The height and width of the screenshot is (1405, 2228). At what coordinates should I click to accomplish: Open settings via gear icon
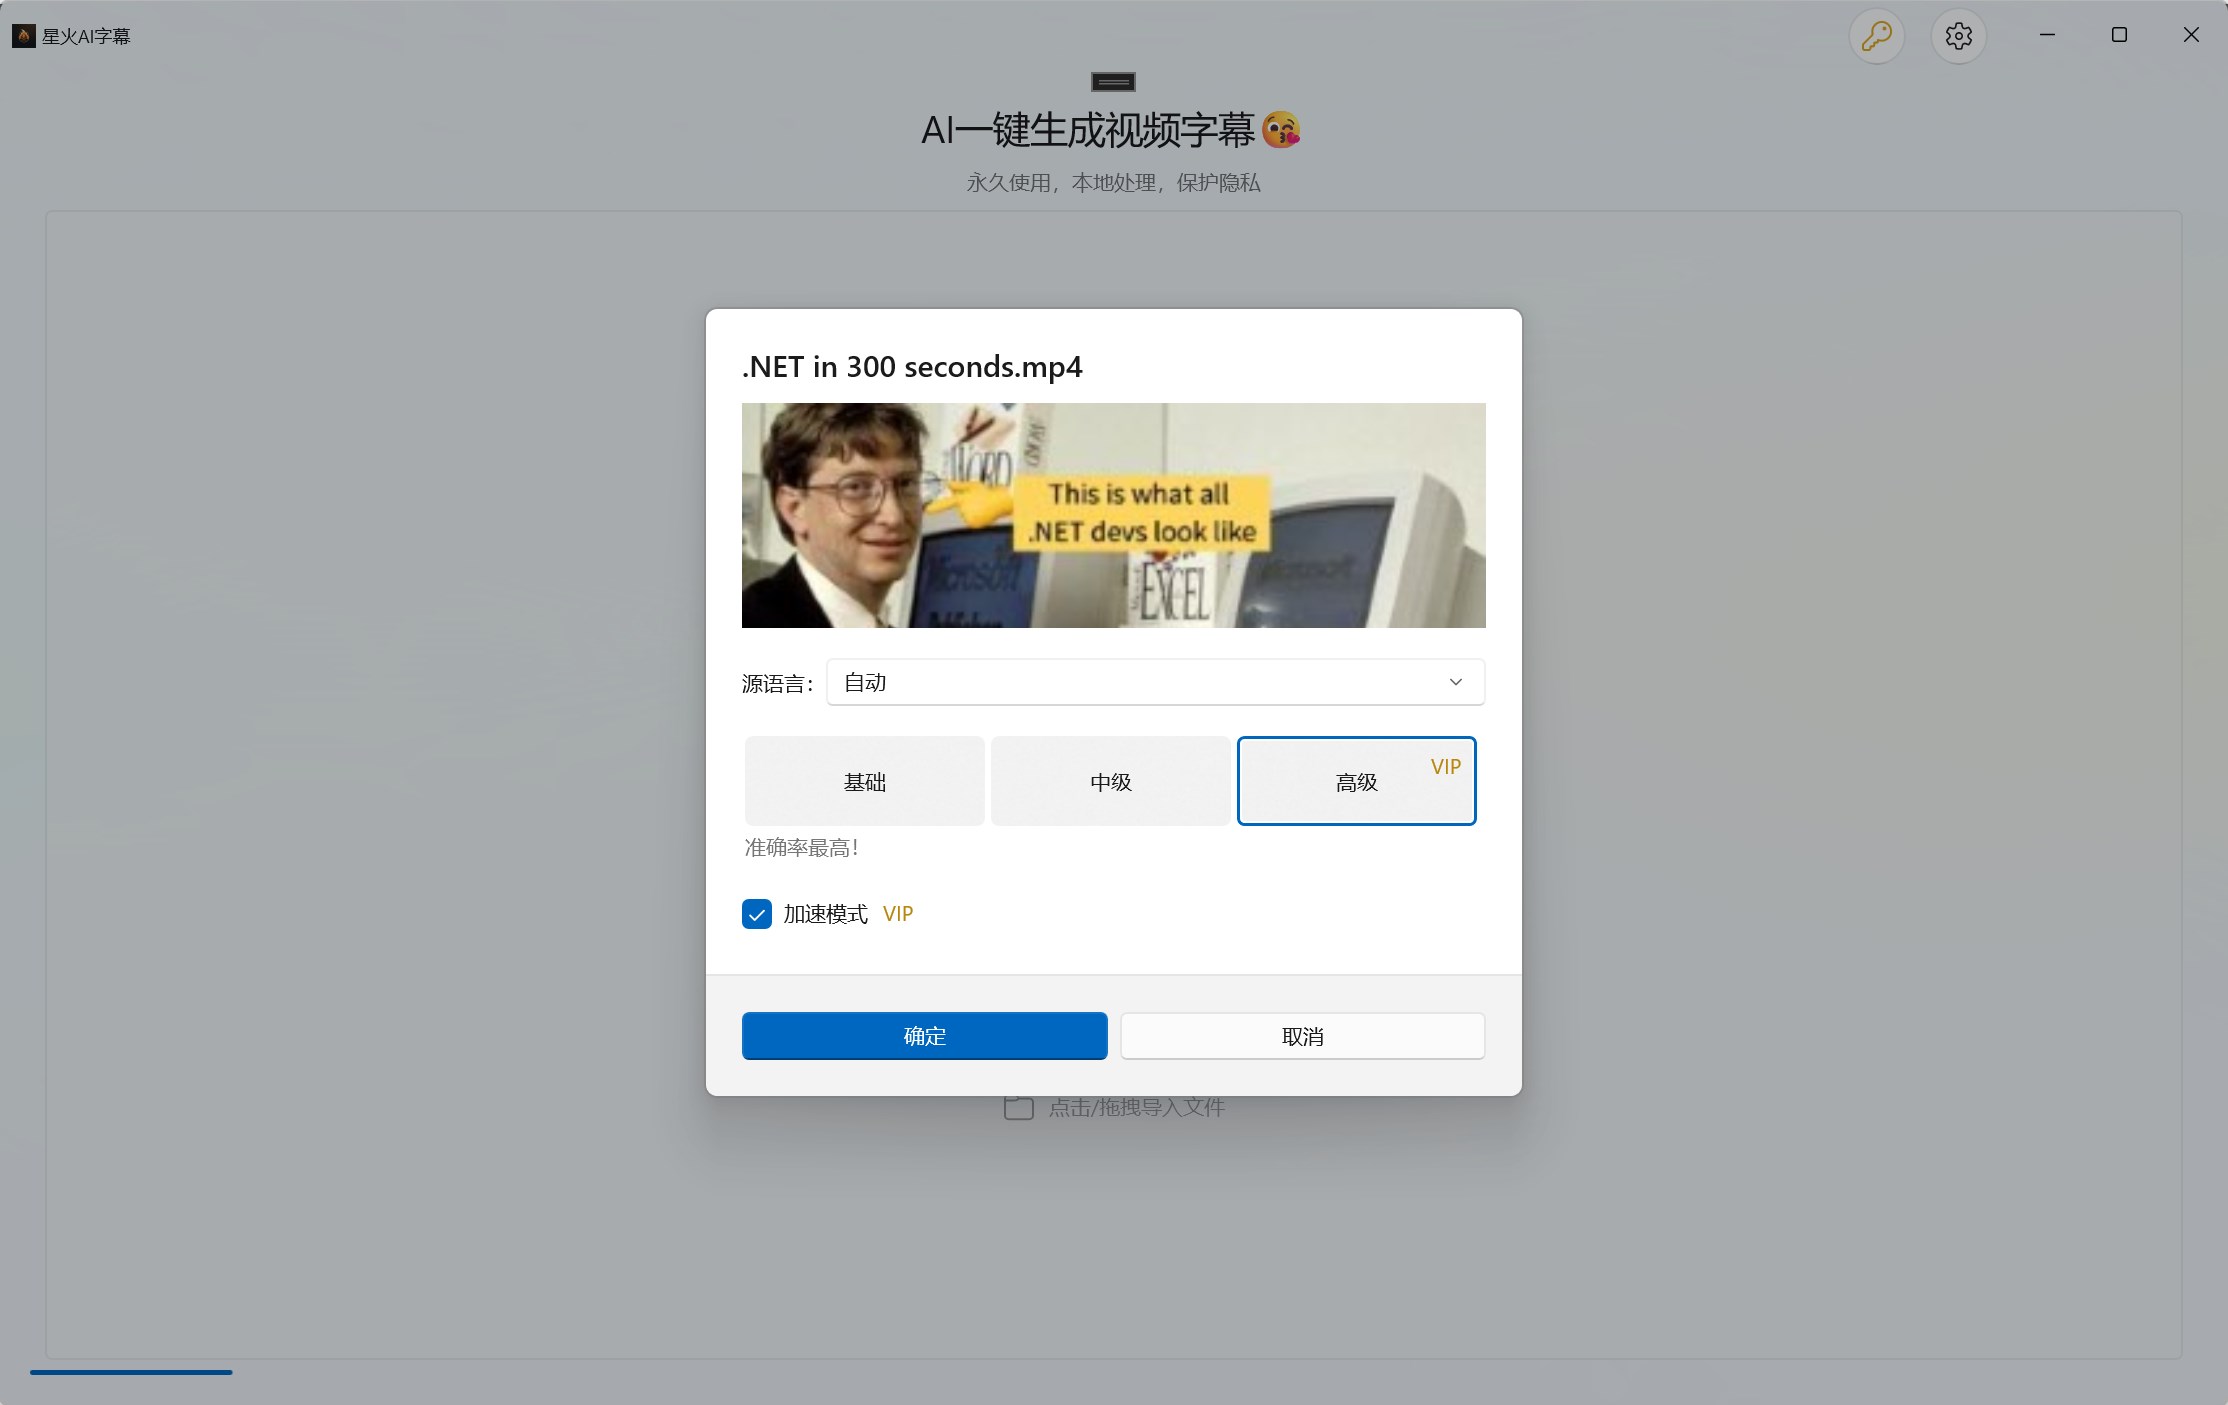tap(1958, 36)
